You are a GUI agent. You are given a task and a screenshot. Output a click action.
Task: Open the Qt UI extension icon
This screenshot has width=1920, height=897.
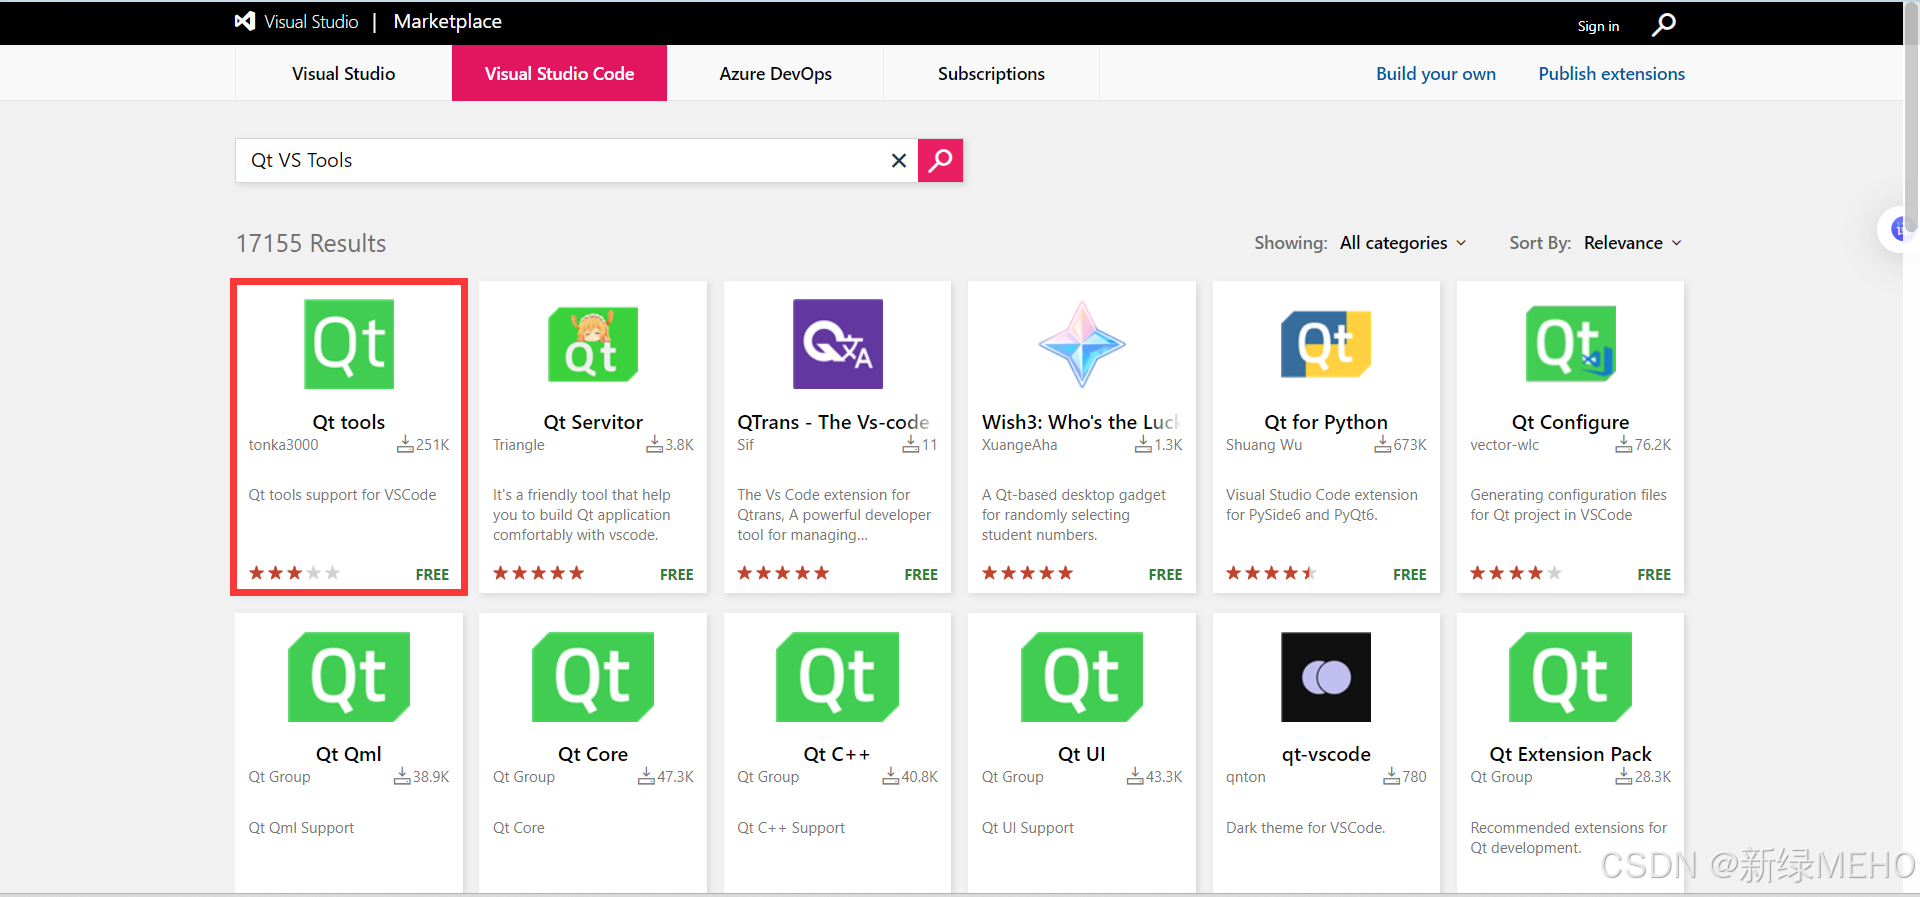click(x=1082, y=677)
